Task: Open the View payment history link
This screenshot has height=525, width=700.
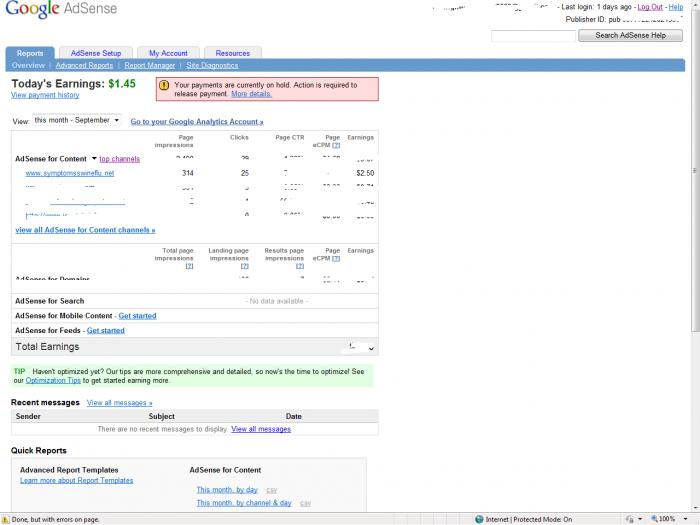Action: click(45, 95)
